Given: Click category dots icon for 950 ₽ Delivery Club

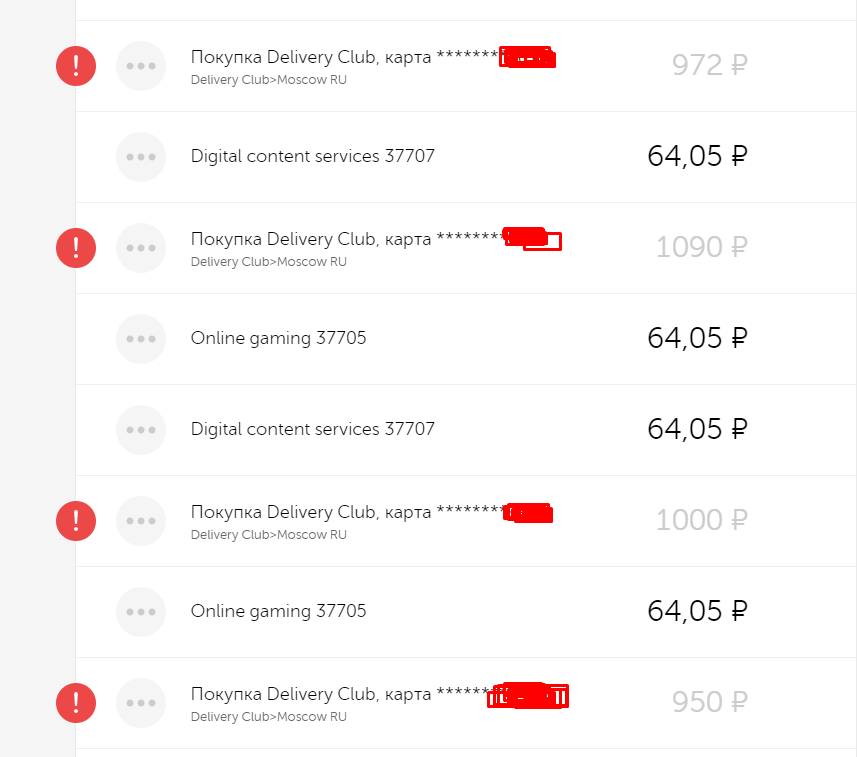Looking at the screenshot, I should click(x=141, y=703).
